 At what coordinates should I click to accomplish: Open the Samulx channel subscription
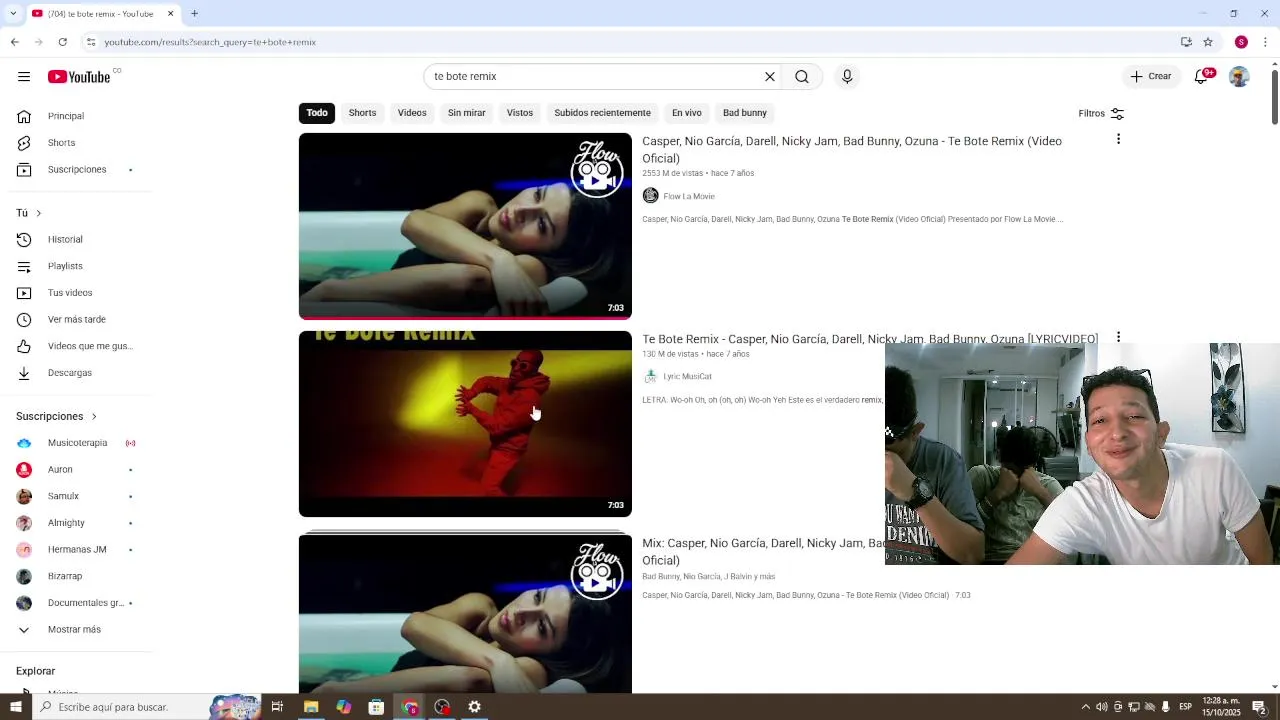76,496
